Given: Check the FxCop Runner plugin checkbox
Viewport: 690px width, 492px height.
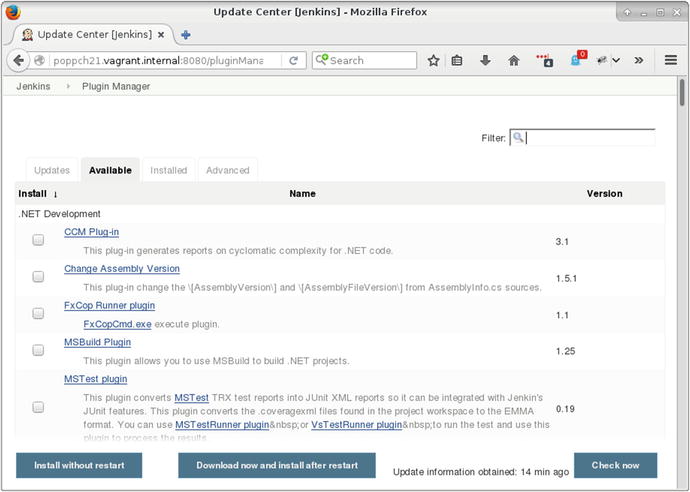Looking at the screenshot, I should click(38, 313).
